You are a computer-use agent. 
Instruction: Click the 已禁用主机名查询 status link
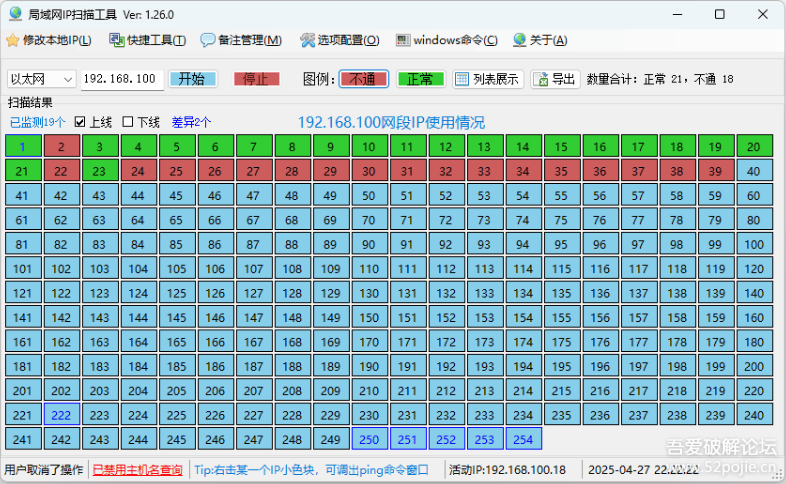point(136,469)
